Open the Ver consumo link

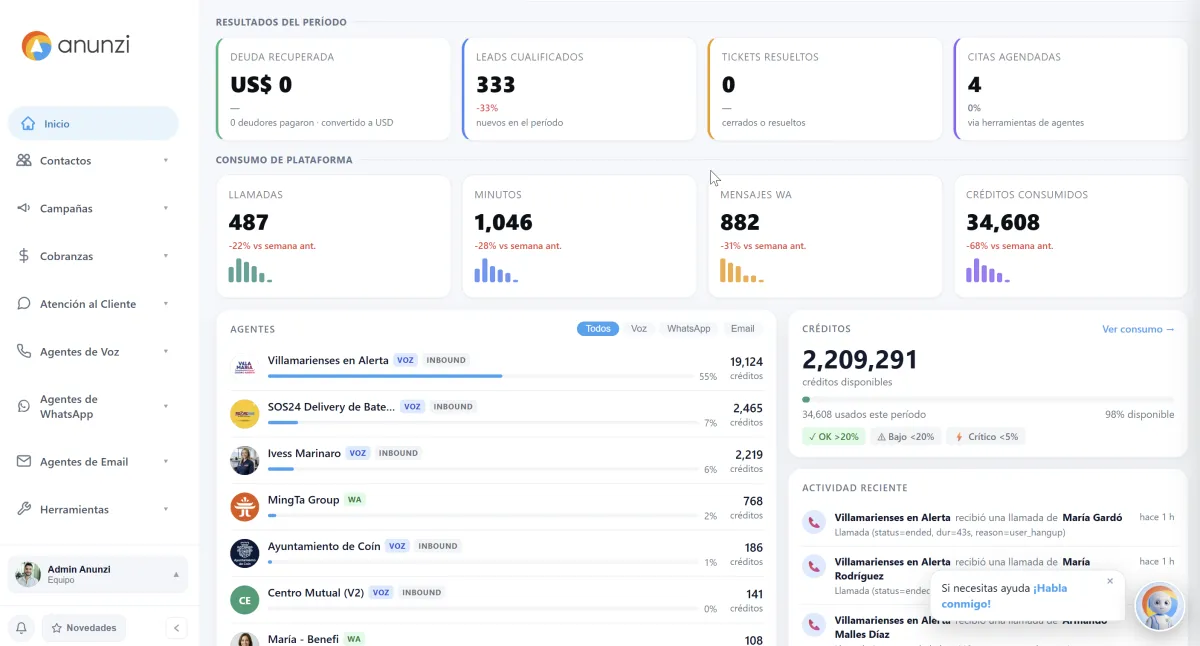[x=1138, y=329]
